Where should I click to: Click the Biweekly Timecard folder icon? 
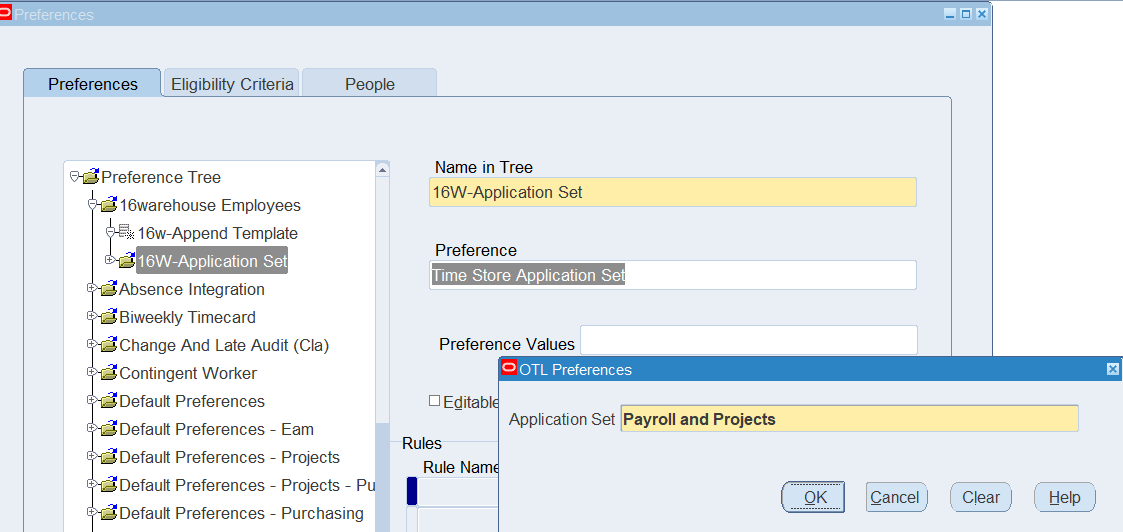(x=108, y=318)
